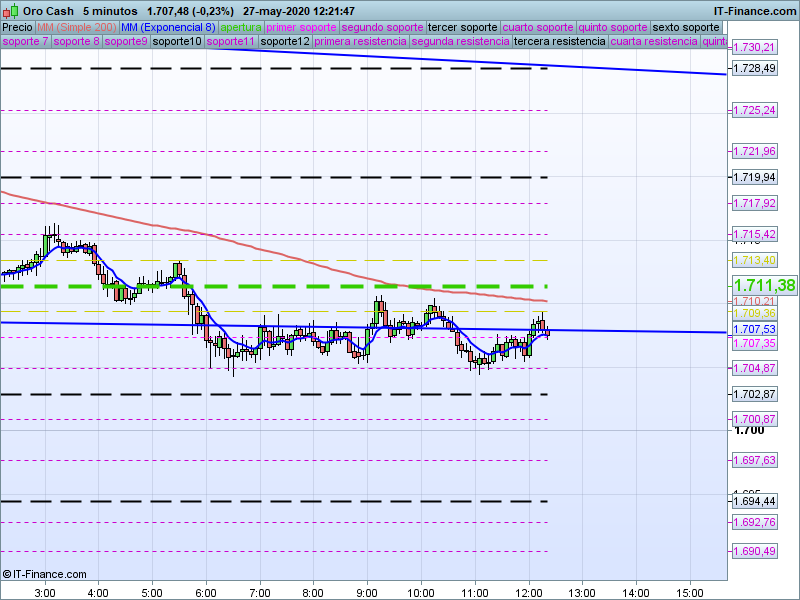Click the © IT-Finance.com copyright text
This screenshot has height=600, width=800.
(x=44, y=574)
